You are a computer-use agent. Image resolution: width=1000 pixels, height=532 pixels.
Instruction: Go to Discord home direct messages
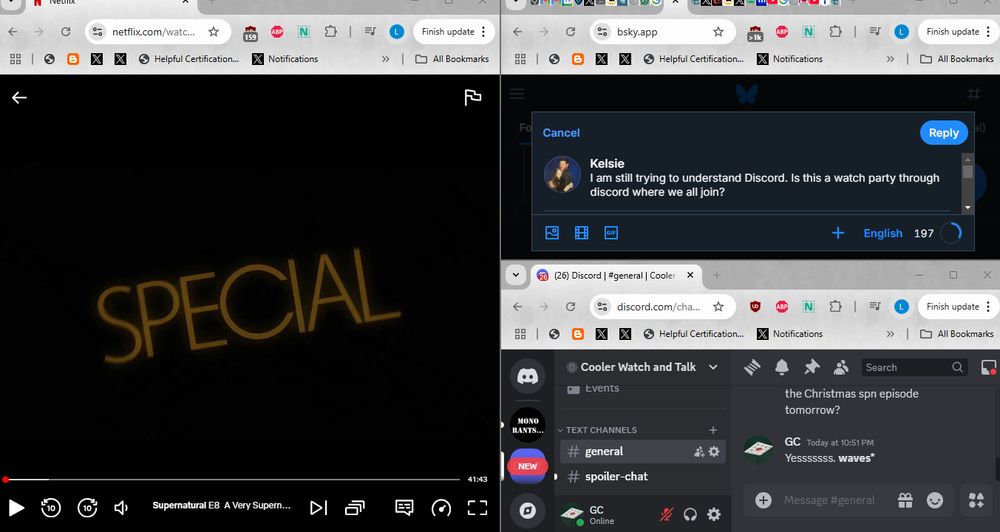point(527,376)
